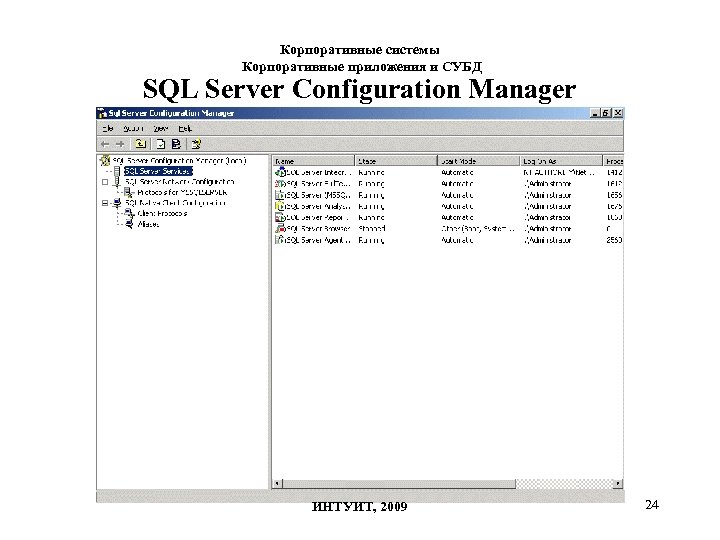
Task: Click the SQL Server FullText service icon
Action: 280,184
